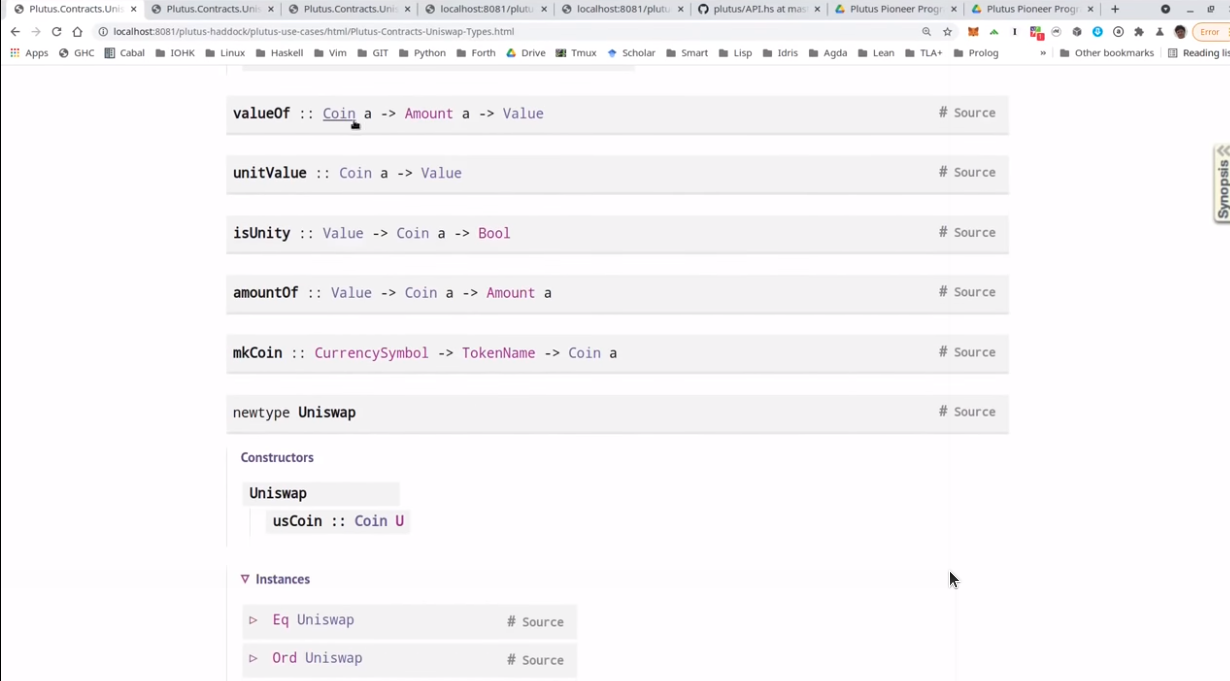Click the browser back arrow
1230x681 pixels.
pyautogui.click(x=15, y=32)
